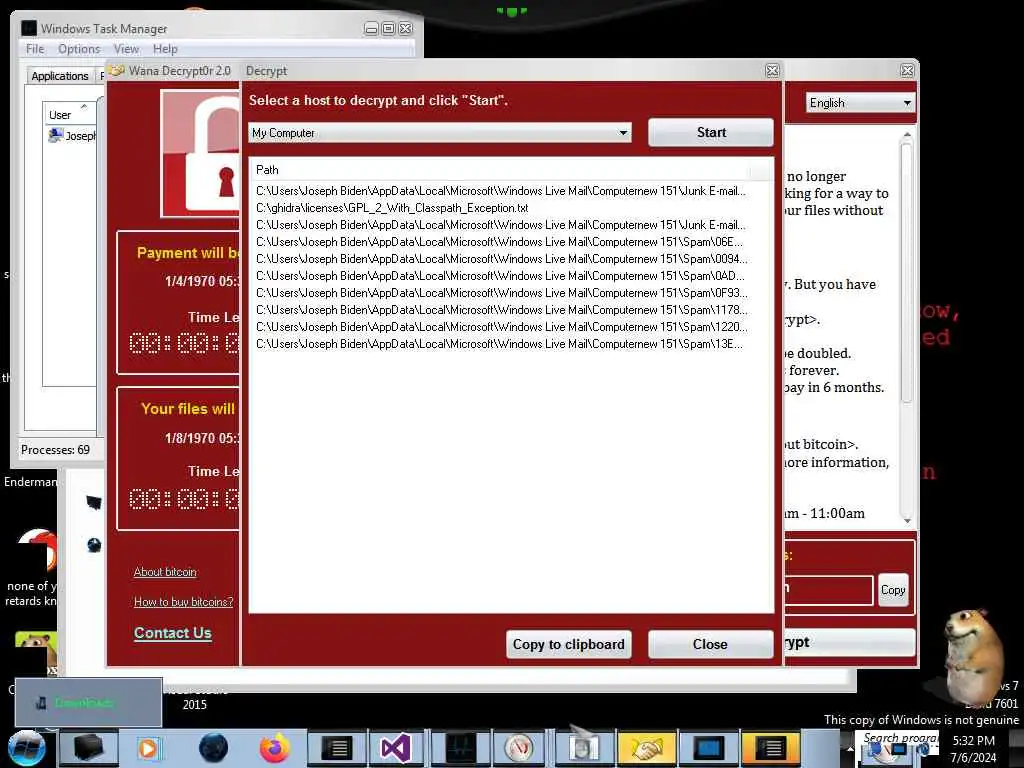Open the About bitcoin link
1024x768 pixels.
[165, 572]
